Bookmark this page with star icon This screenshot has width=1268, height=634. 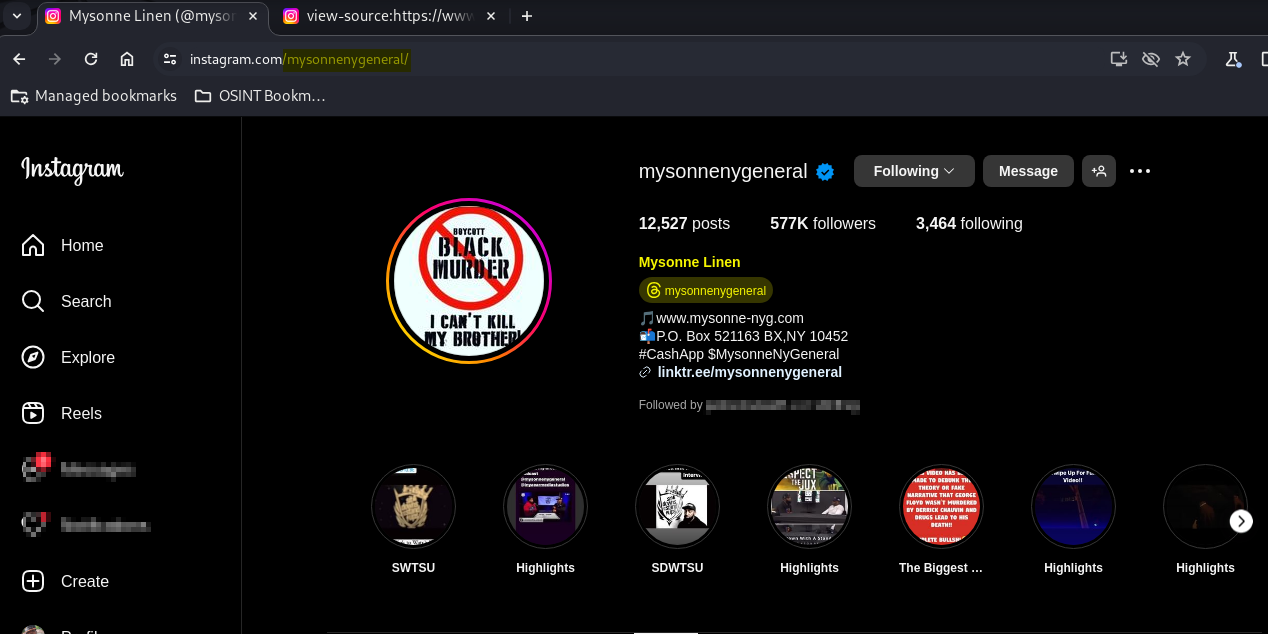pyautogui.click(x=1183, y=59)
